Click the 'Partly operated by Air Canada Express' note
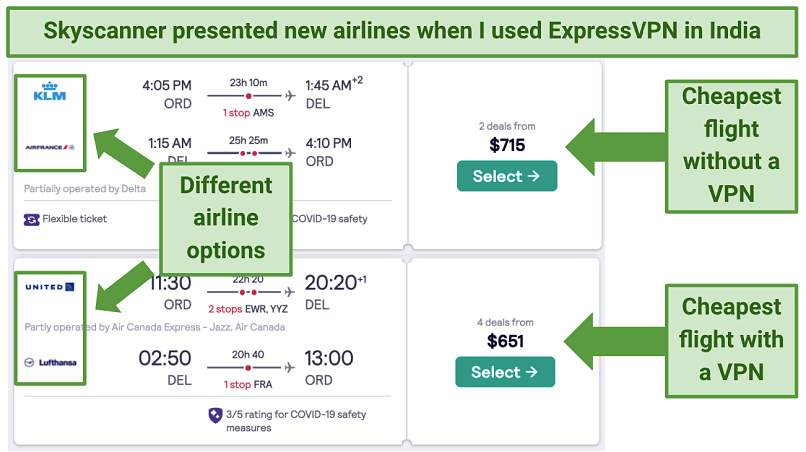This screenshot has height=452, width=806. click(154, 327)
